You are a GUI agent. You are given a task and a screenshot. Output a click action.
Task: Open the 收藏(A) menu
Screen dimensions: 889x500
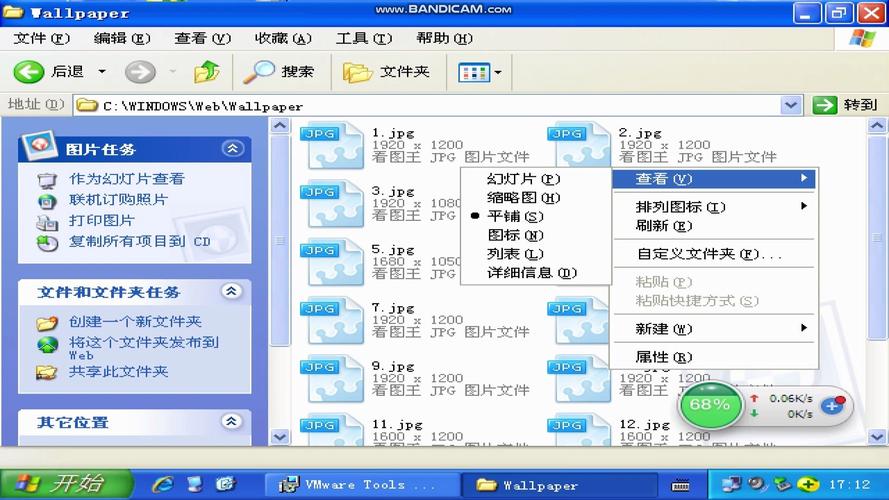tap(283, 39)
